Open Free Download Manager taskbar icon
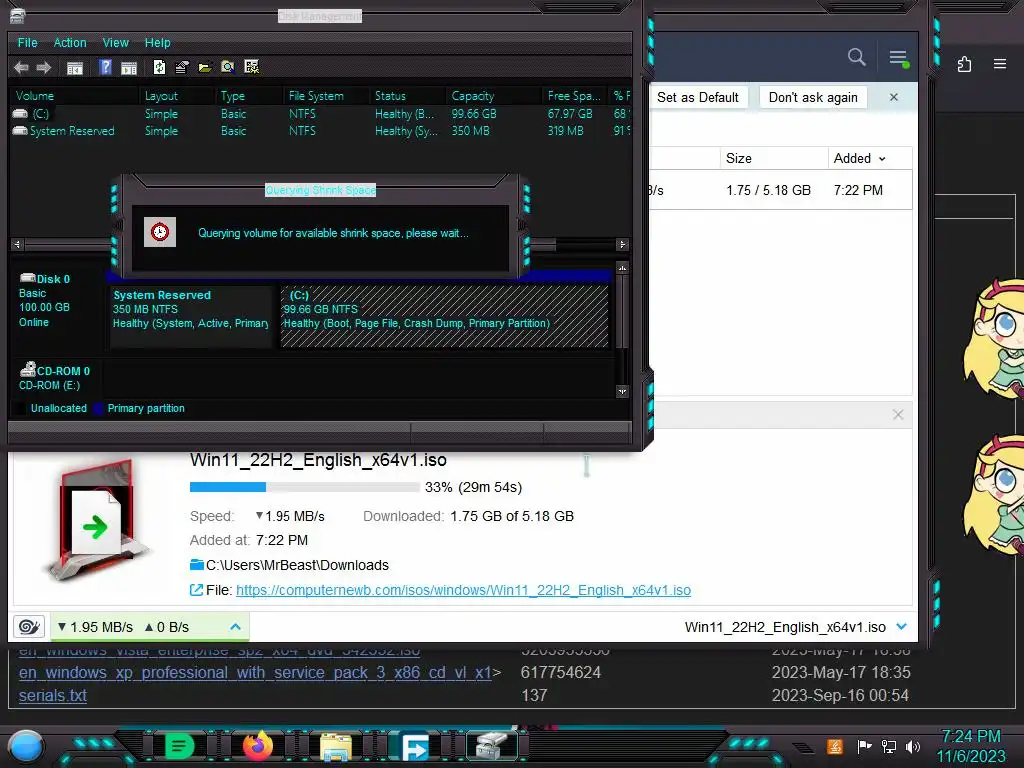 (414, 746)
